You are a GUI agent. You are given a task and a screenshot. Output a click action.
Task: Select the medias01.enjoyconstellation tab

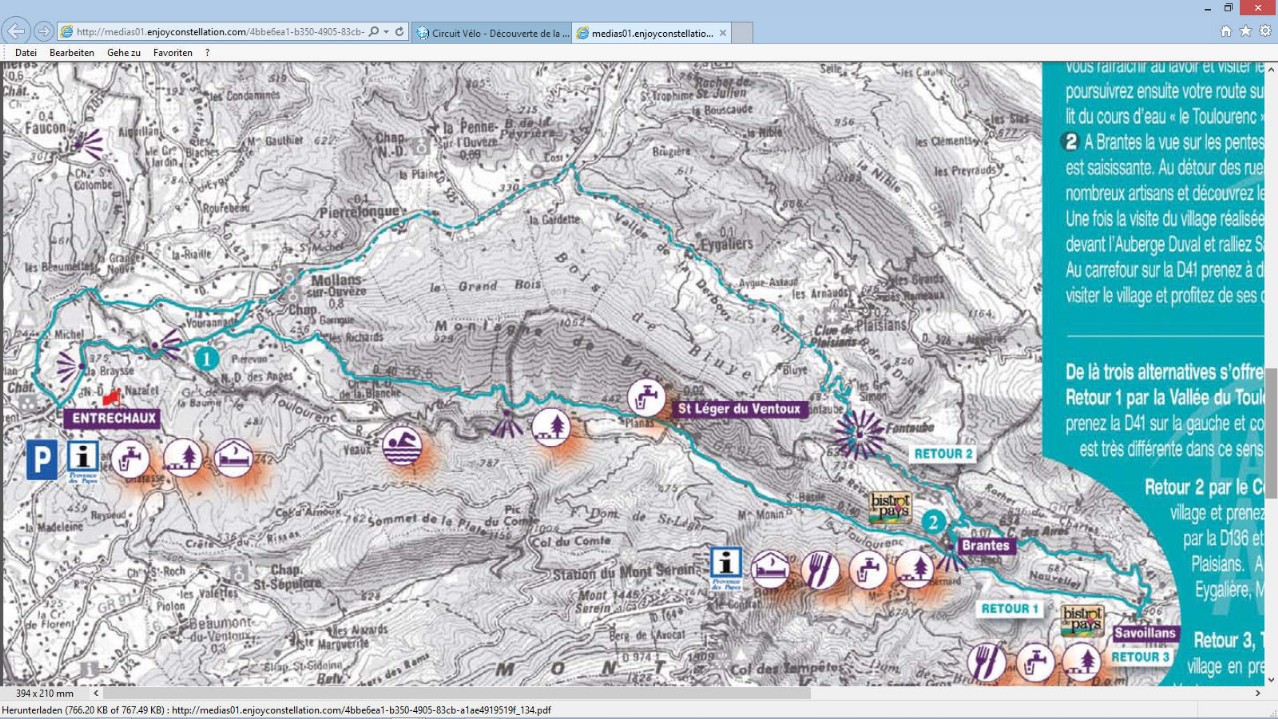tap(652, 33)
